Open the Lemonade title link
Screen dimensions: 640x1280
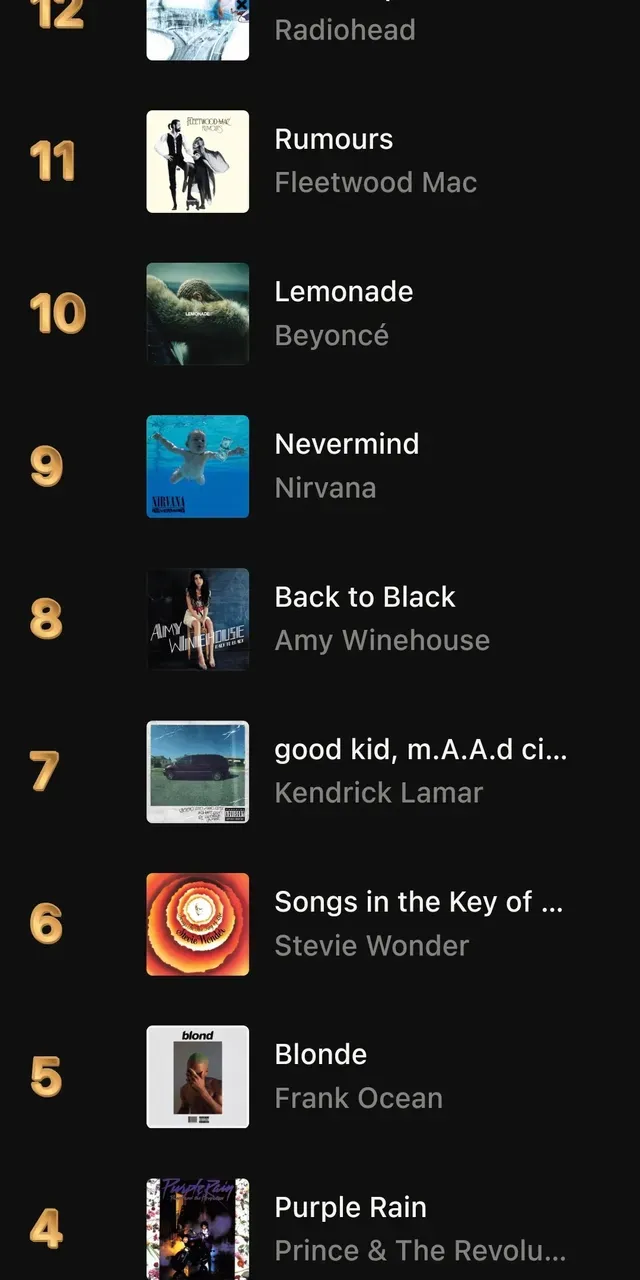344,292
